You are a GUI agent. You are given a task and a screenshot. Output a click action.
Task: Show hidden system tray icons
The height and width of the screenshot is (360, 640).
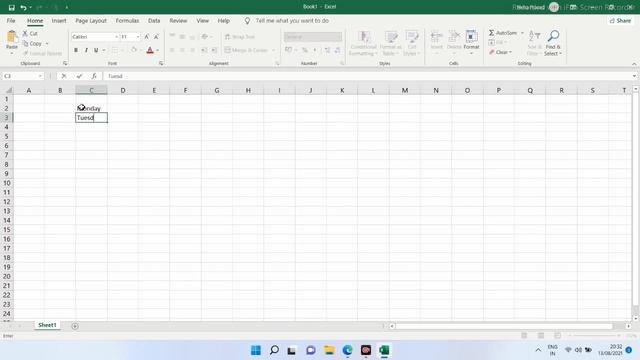[x=538, y=350]
